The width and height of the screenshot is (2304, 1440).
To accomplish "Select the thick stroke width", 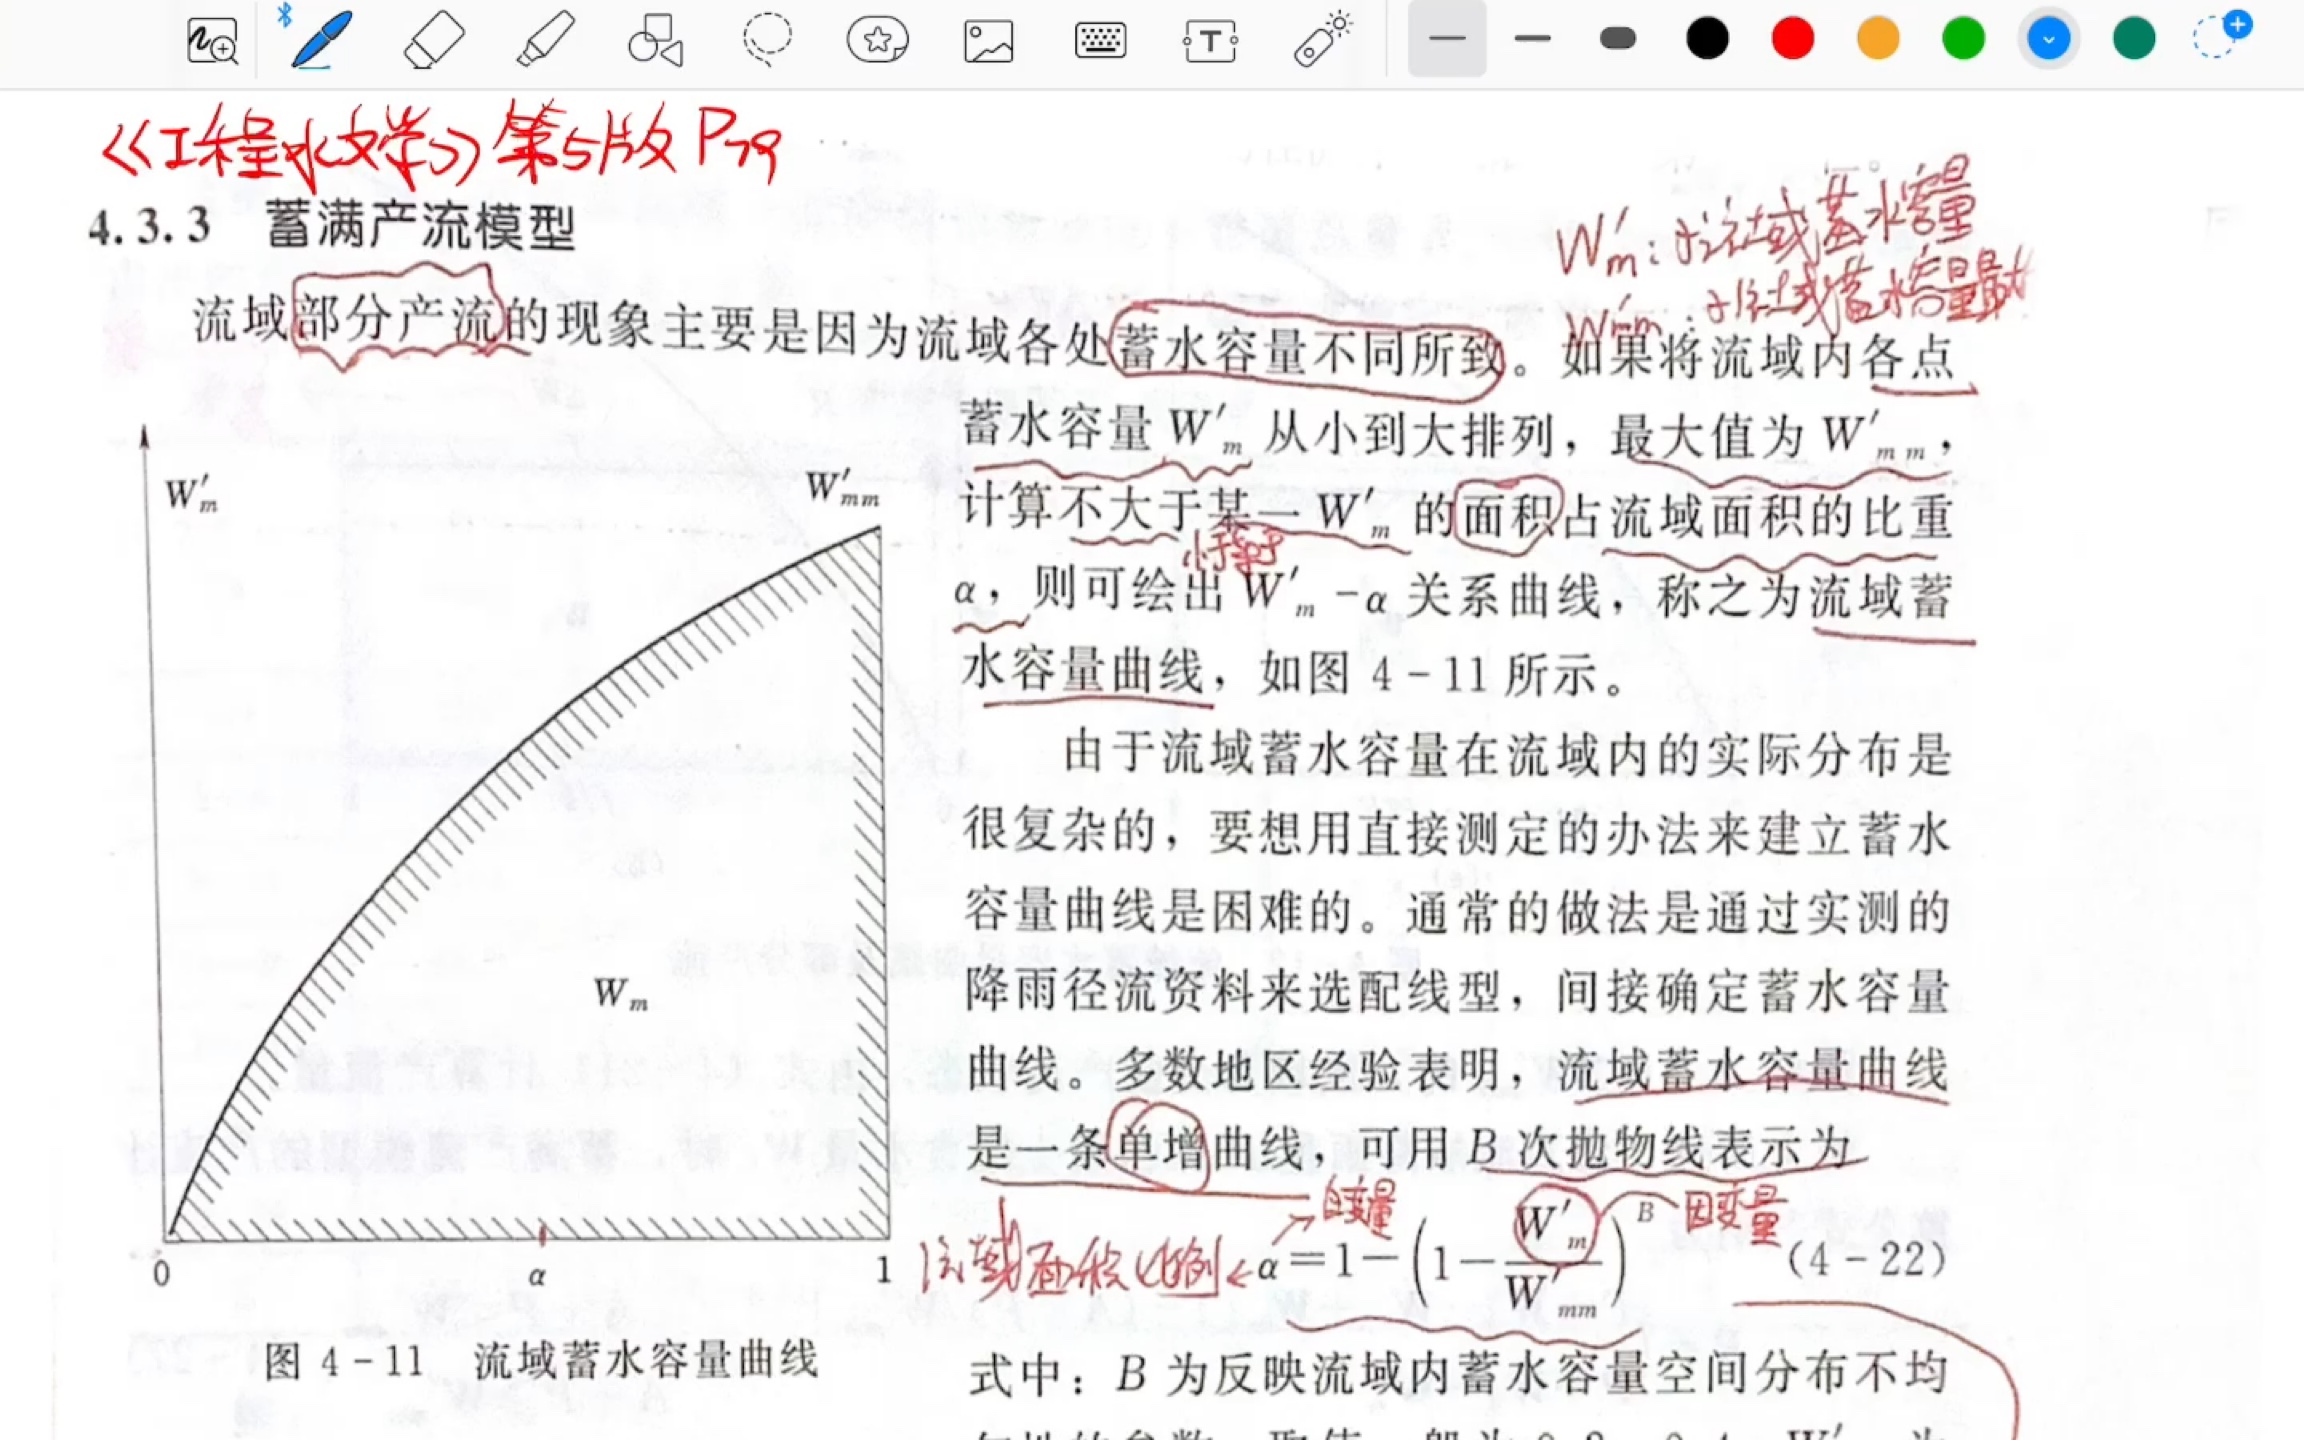I will [1616, 38].
